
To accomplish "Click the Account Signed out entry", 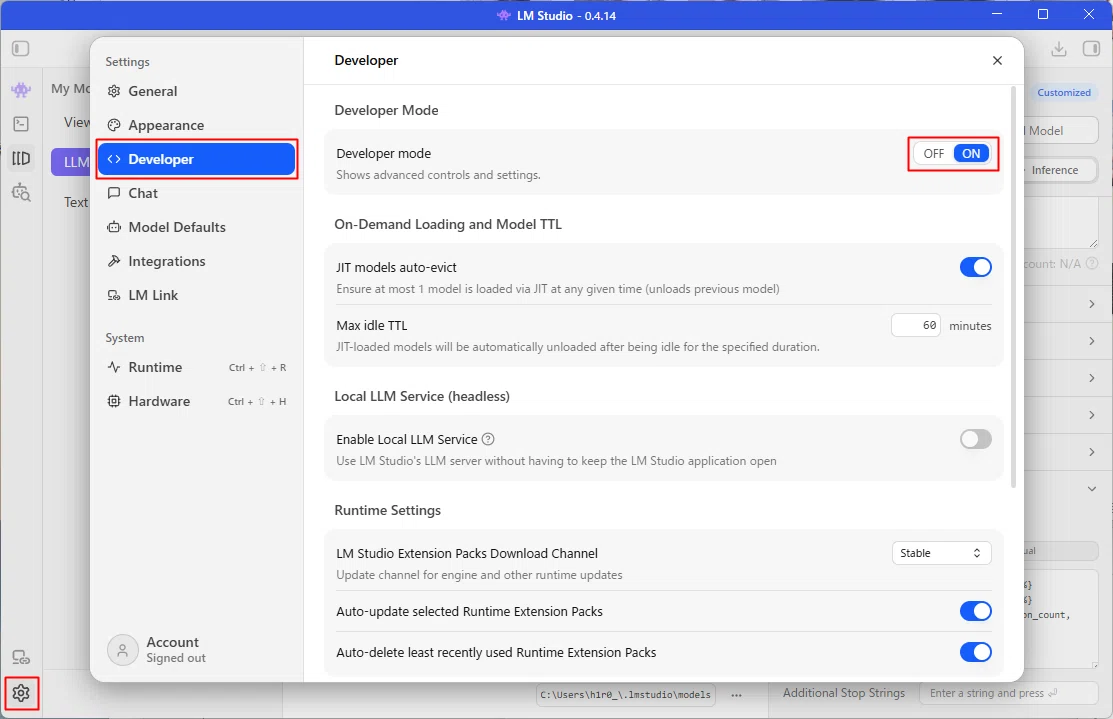I will (x=158, y=649).
